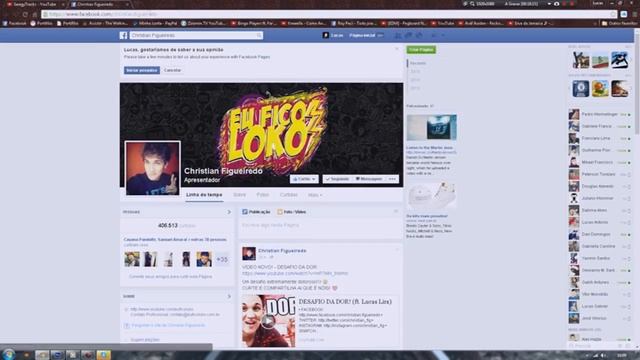Image resolution: width=640 pixels, height=360 pixels.
Task: Open notifications globe icon in header
Action: 419,36
